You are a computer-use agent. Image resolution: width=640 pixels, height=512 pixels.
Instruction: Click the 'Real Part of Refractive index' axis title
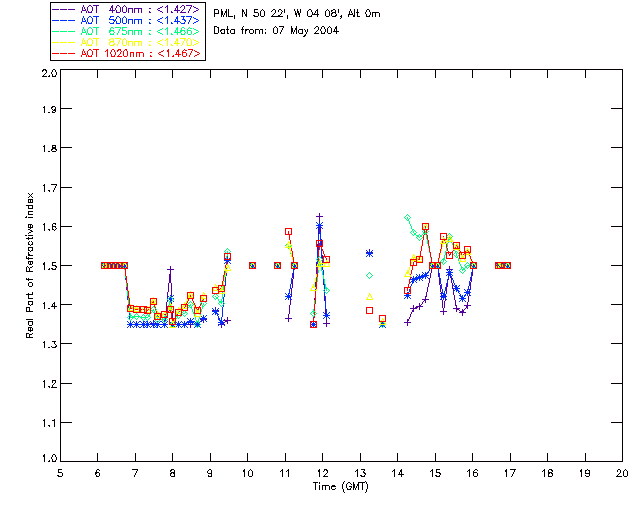30,265
